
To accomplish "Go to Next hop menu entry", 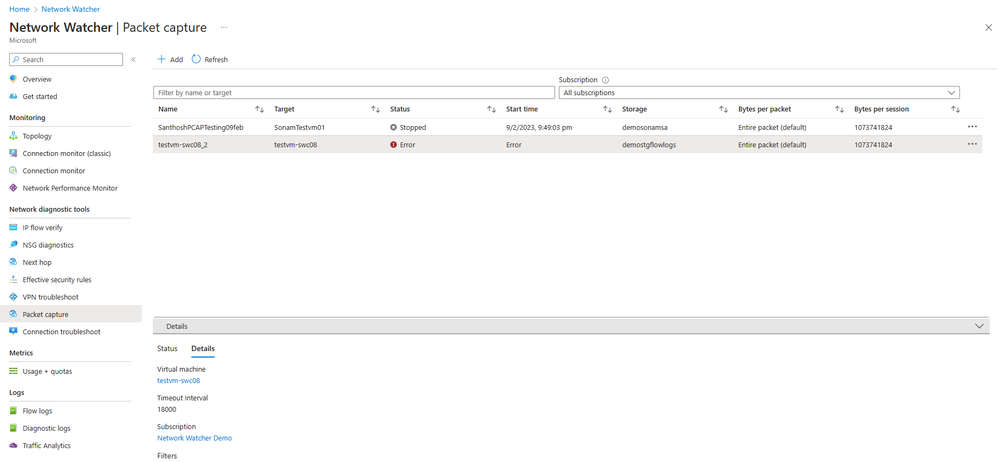I will (x=37, y=262).
